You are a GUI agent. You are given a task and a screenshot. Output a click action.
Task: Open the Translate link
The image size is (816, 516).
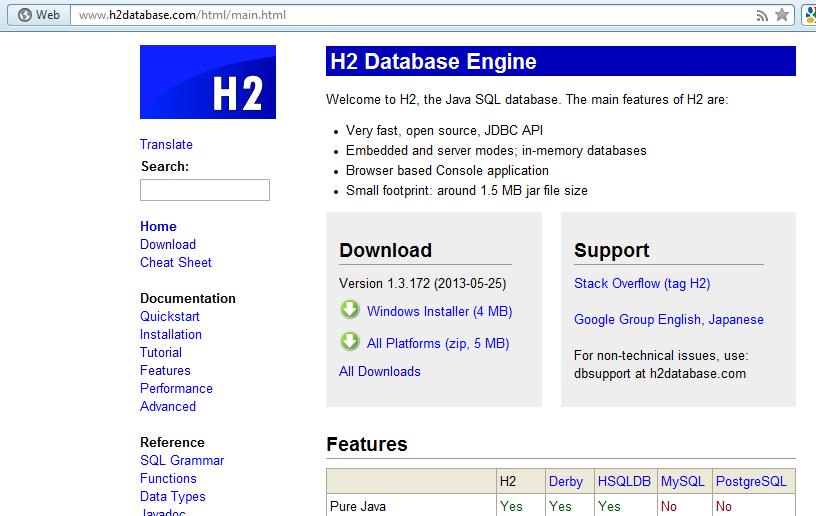(x=166, y=144)
